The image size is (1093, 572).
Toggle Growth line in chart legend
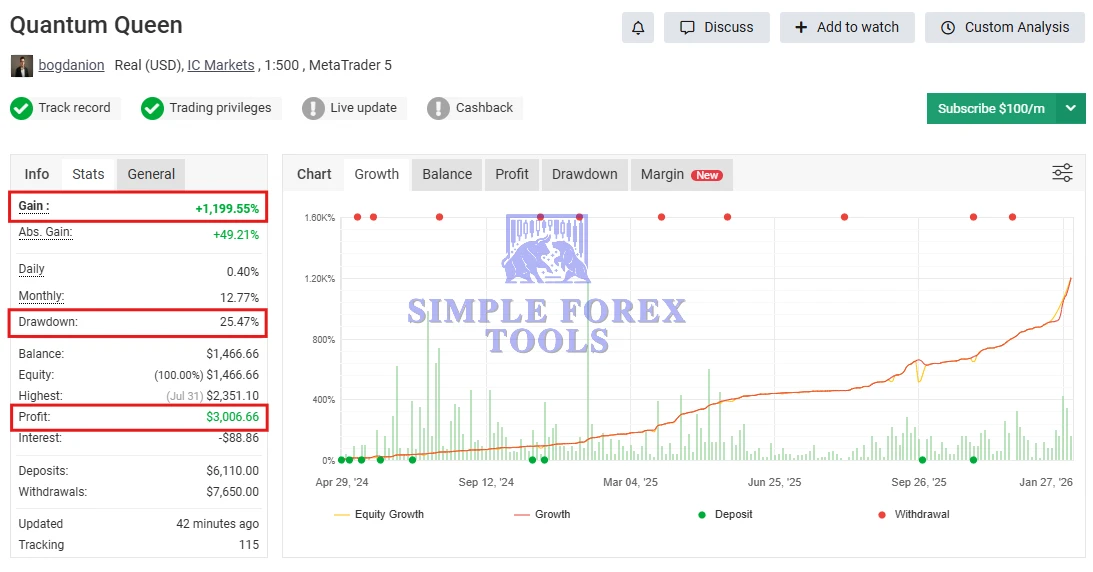pos(541,514)
